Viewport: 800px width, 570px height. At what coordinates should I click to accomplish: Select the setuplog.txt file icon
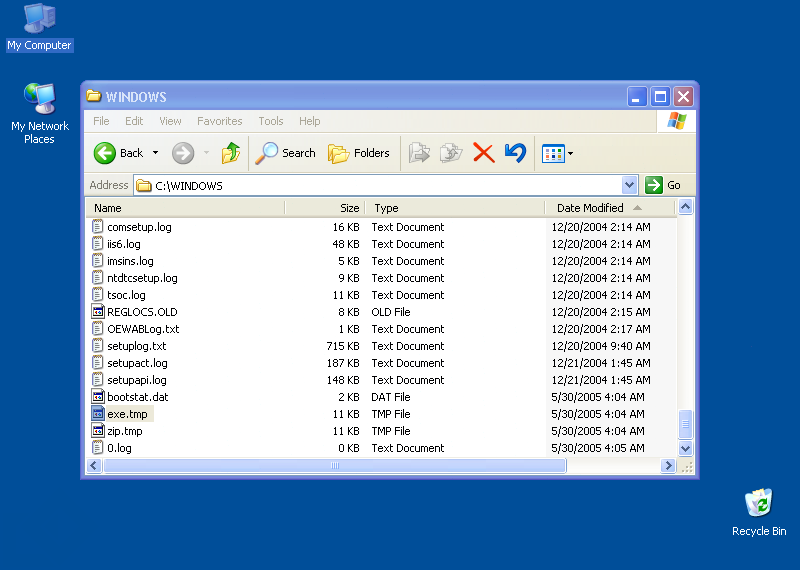tap(97, 345)
